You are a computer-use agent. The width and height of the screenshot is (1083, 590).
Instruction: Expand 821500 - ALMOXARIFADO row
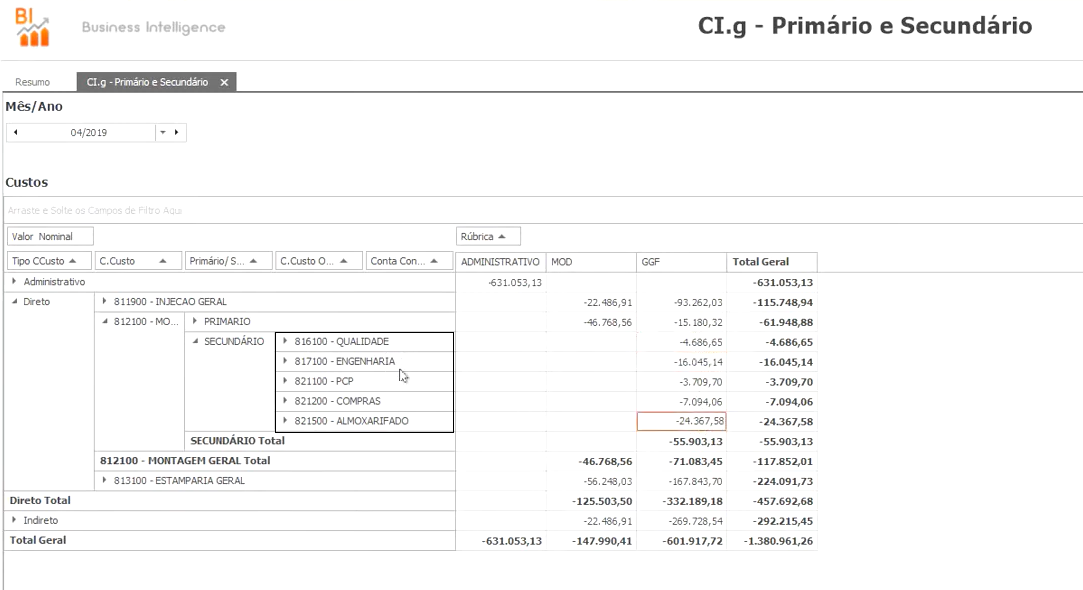tap(285, 421)
